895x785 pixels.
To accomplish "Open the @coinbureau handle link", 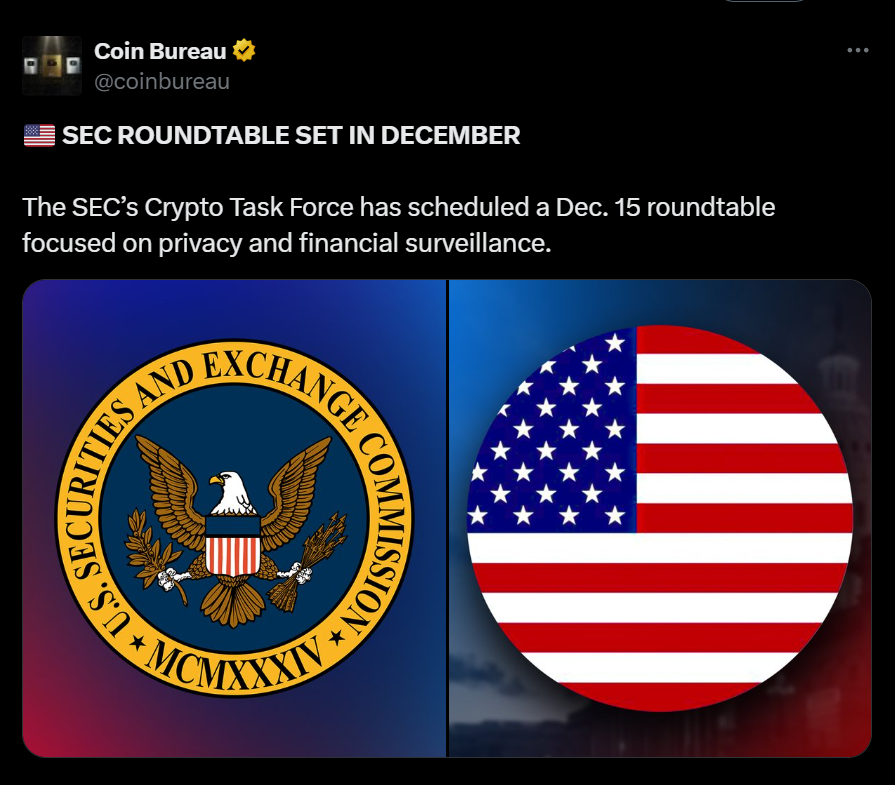I will point(161,82).
